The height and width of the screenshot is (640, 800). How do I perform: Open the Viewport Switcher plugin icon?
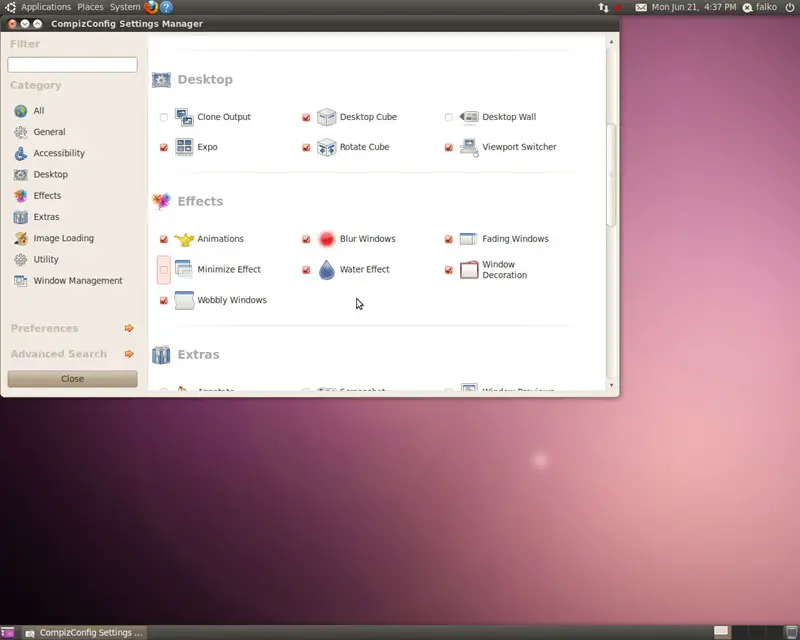click(x=469, y=147)
